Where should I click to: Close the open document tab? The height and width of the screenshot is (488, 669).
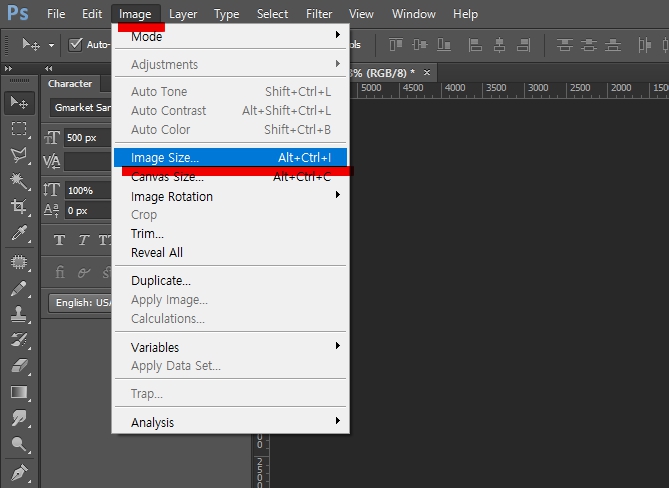[x=427, y=73]
